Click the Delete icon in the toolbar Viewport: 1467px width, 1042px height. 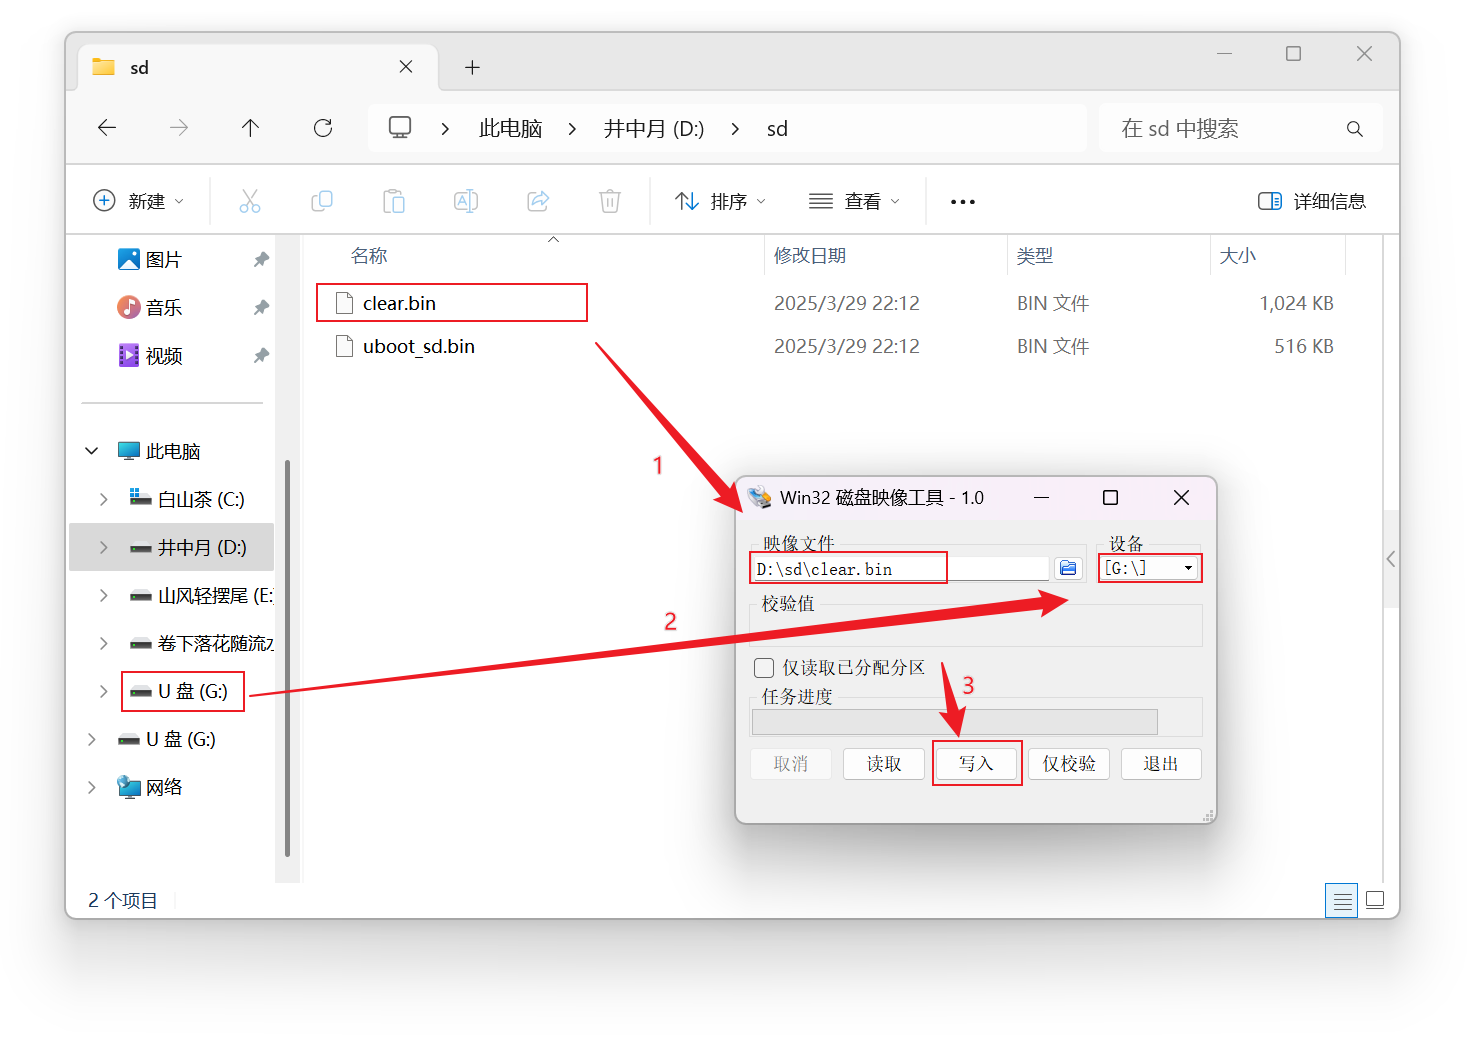(x=610, y=201)
